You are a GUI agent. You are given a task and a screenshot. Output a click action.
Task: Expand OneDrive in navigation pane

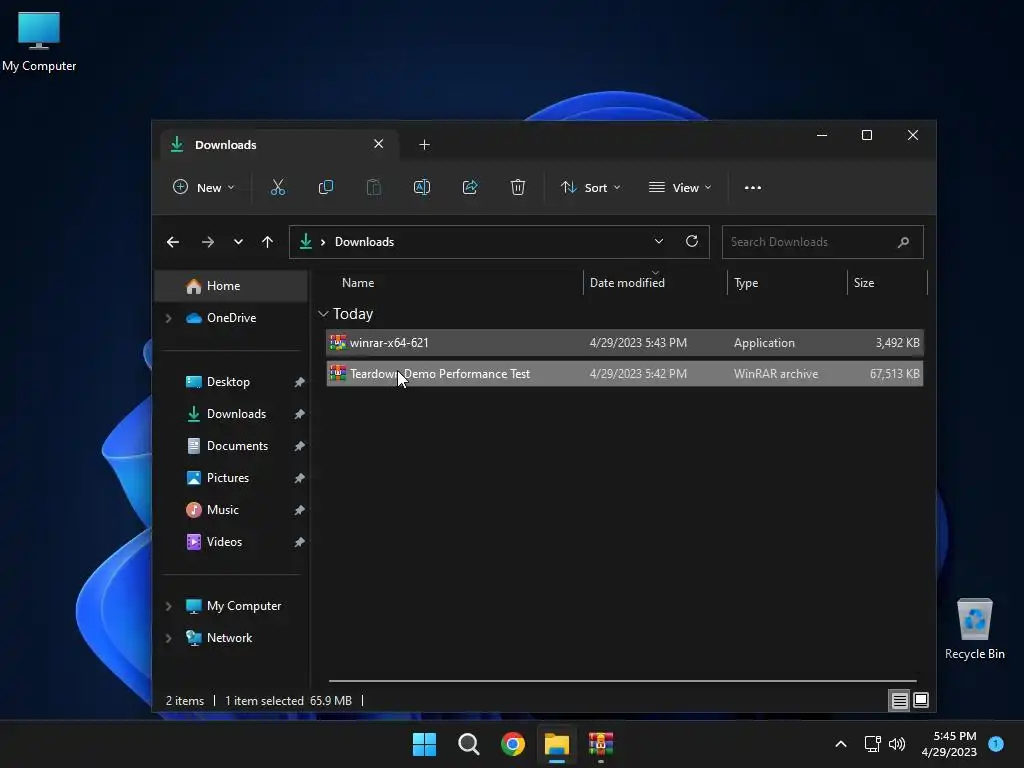(168, 318)
